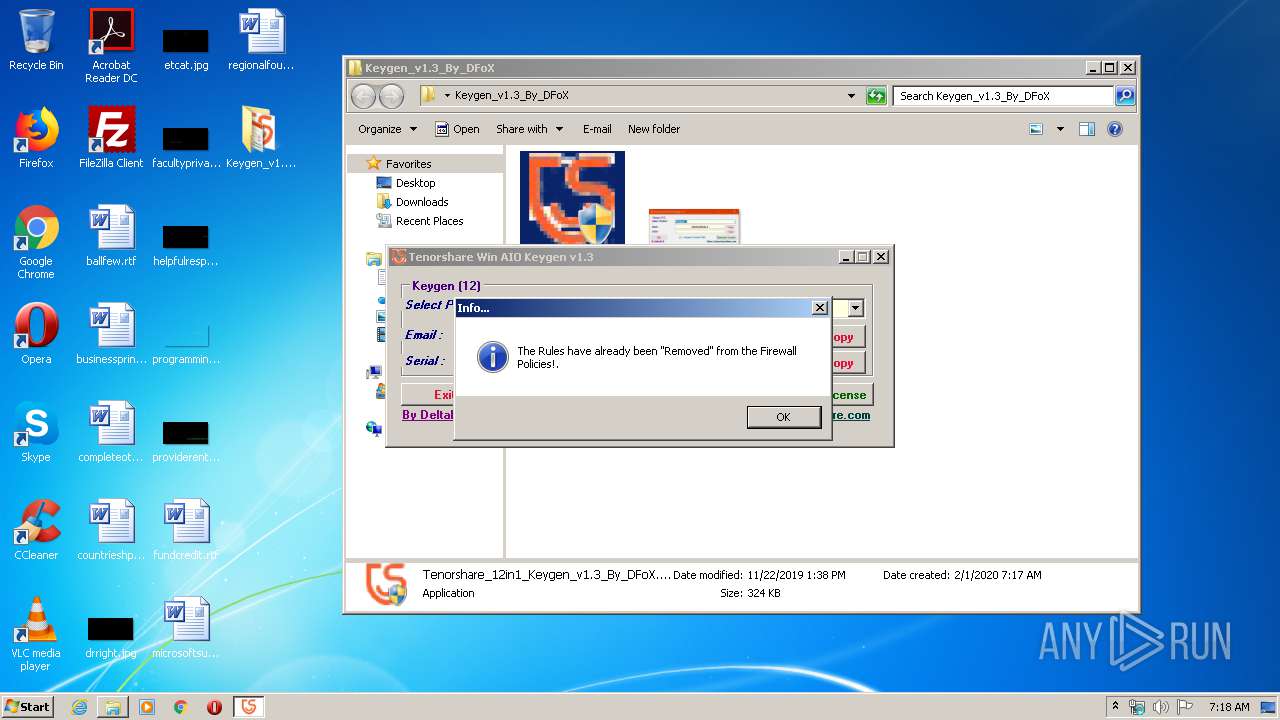1280x720 pixels.
Task: Expand the address bar history dropdown
Action: (851, 96)
